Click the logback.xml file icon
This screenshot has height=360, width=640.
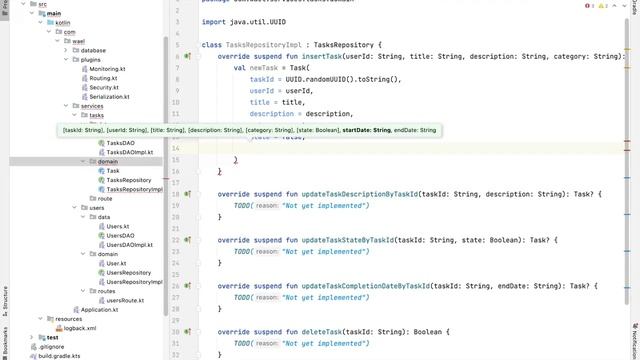(x=59, y=328)
